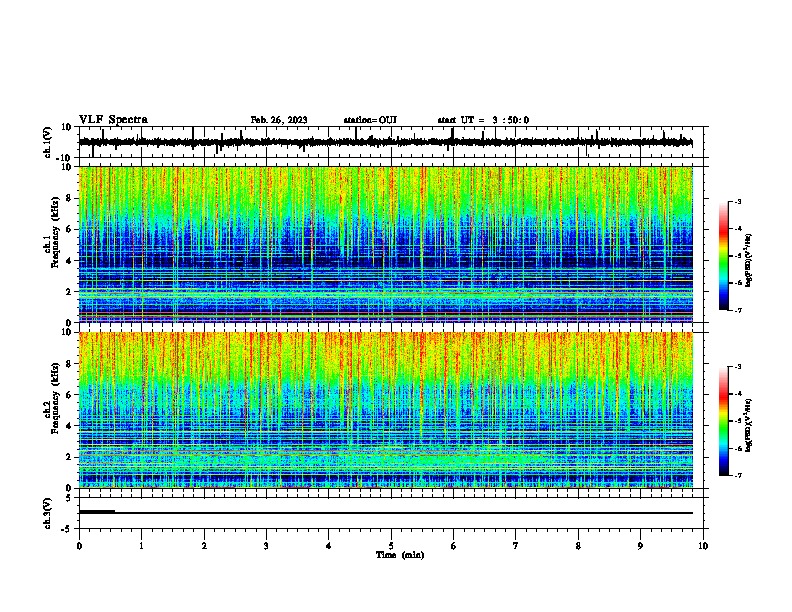Click the "10" tick on the time axis

(x=703, y=546)
